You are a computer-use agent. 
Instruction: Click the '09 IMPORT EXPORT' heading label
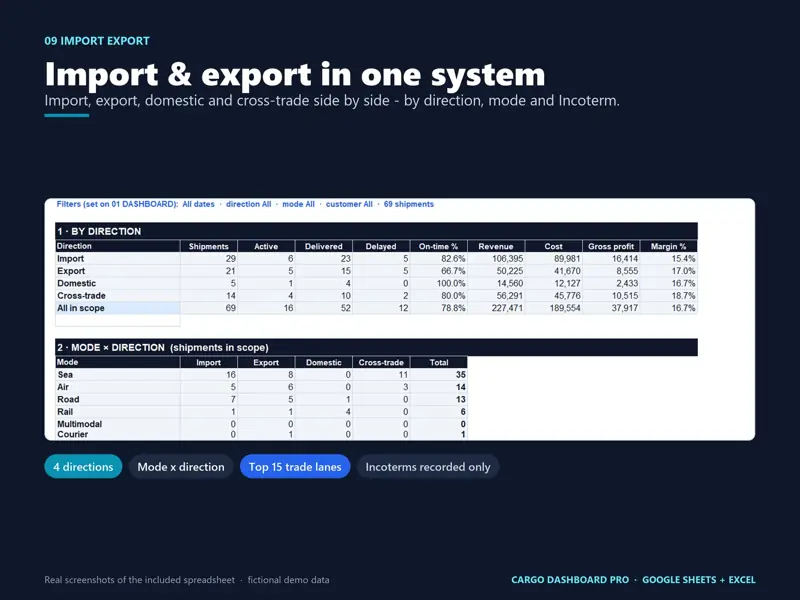pyautogui.click(x=97, y=41)
